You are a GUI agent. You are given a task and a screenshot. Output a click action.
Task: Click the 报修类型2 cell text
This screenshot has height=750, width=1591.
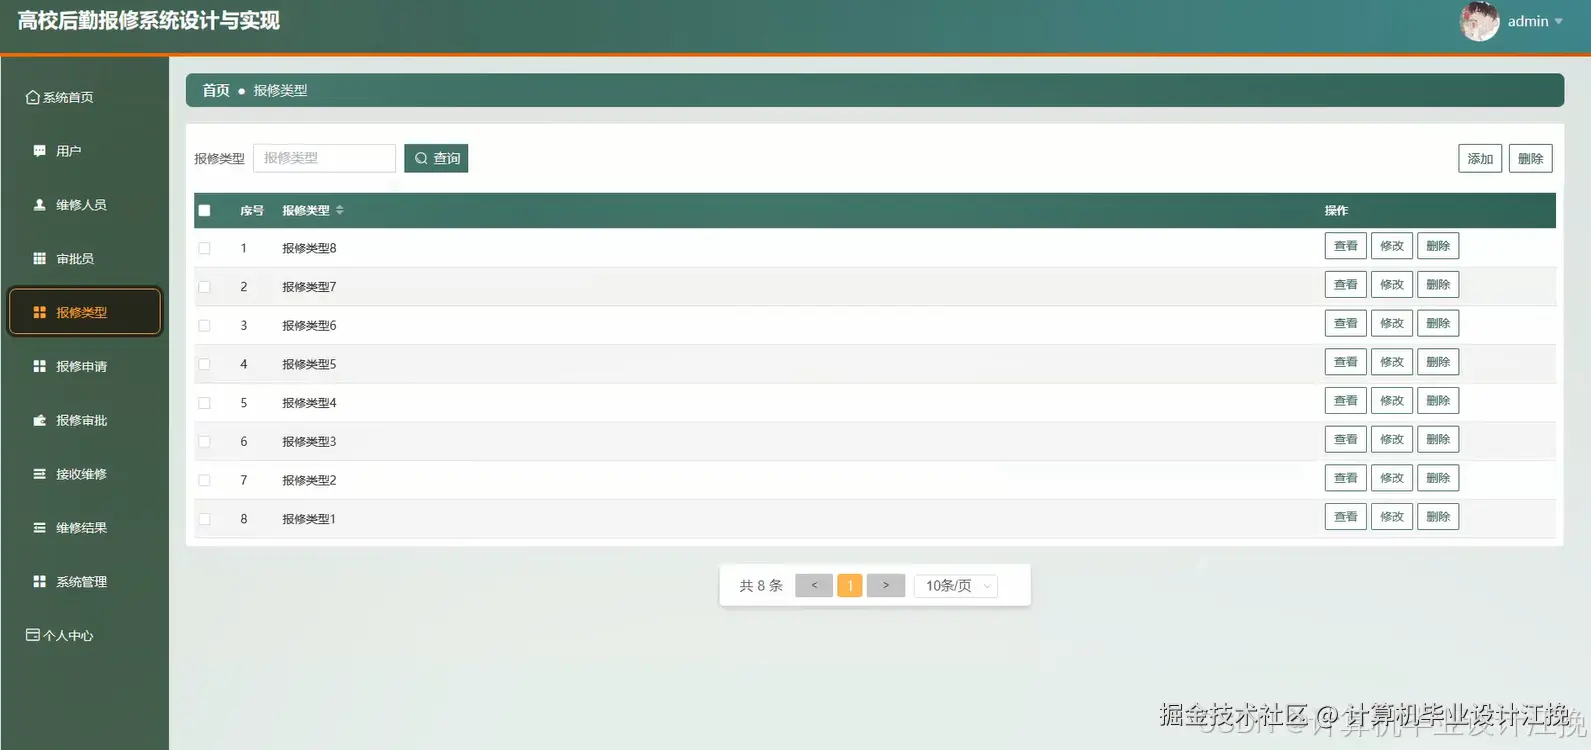click(309, 481)
